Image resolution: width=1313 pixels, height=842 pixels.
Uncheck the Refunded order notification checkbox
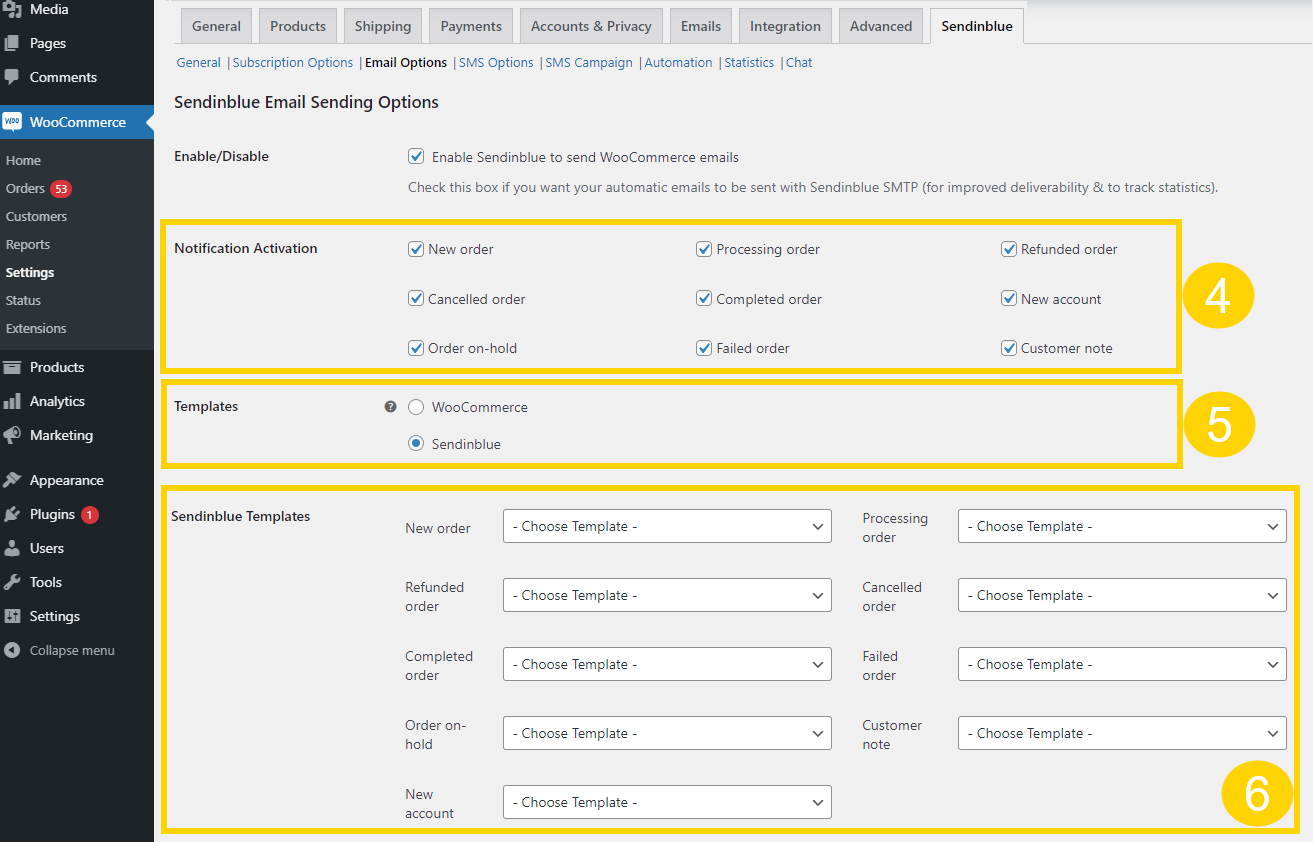coord(1009,249)
